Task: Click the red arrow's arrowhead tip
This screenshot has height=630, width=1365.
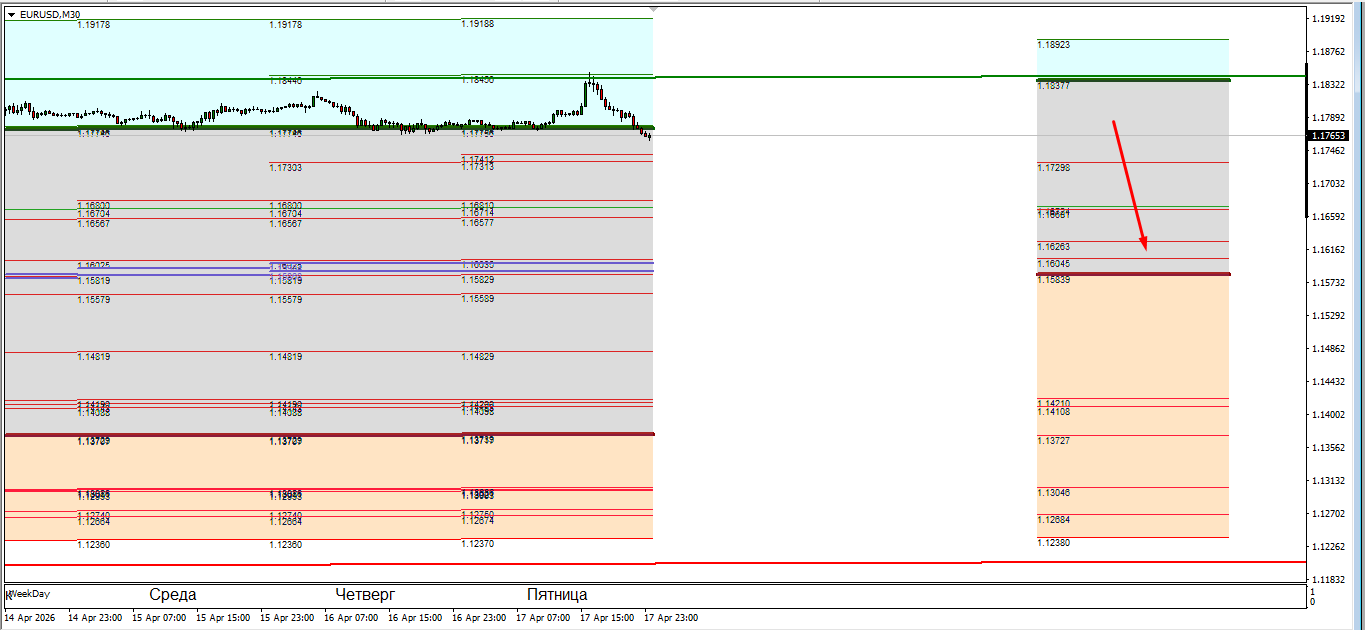Action: pos(1144,248)
